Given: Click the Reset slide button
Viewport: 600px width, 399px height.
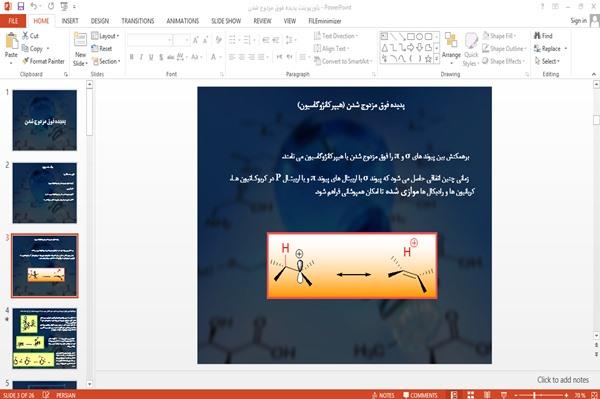Looking at the screenshot, I should [102, 49].
